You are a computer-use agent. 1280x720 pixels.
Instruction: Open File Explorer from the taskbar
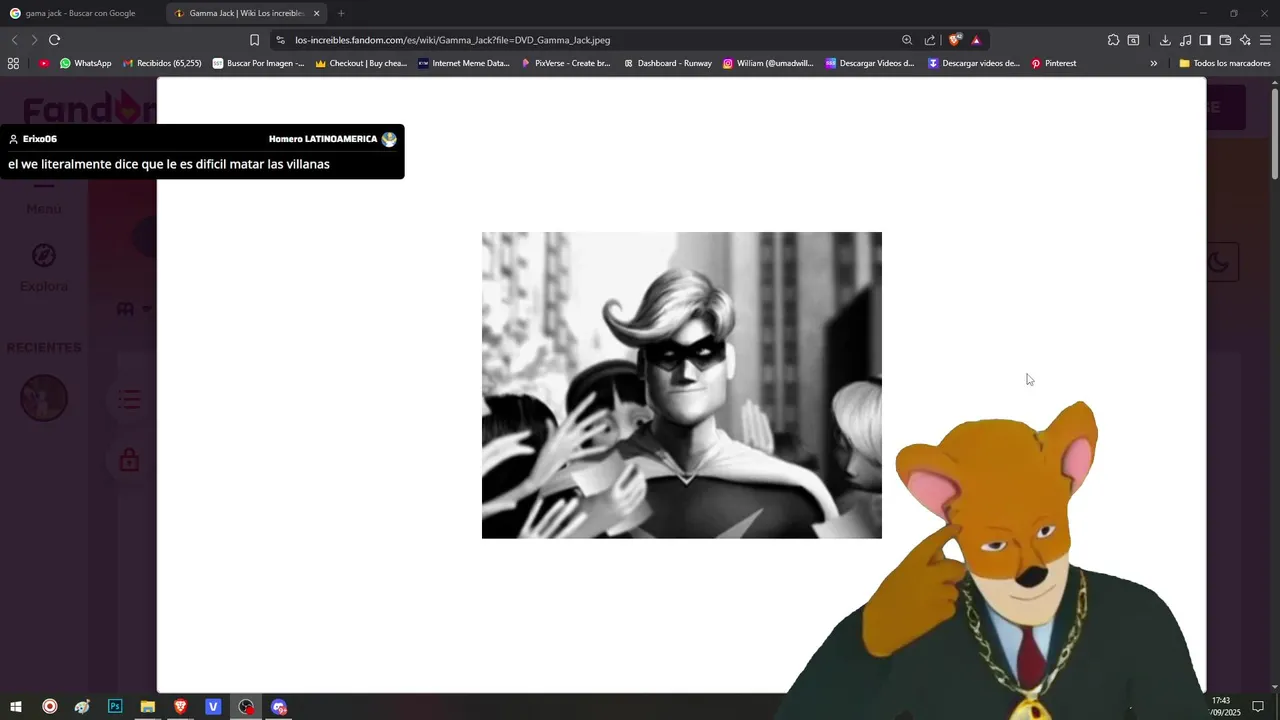click(x=147, y=707)
